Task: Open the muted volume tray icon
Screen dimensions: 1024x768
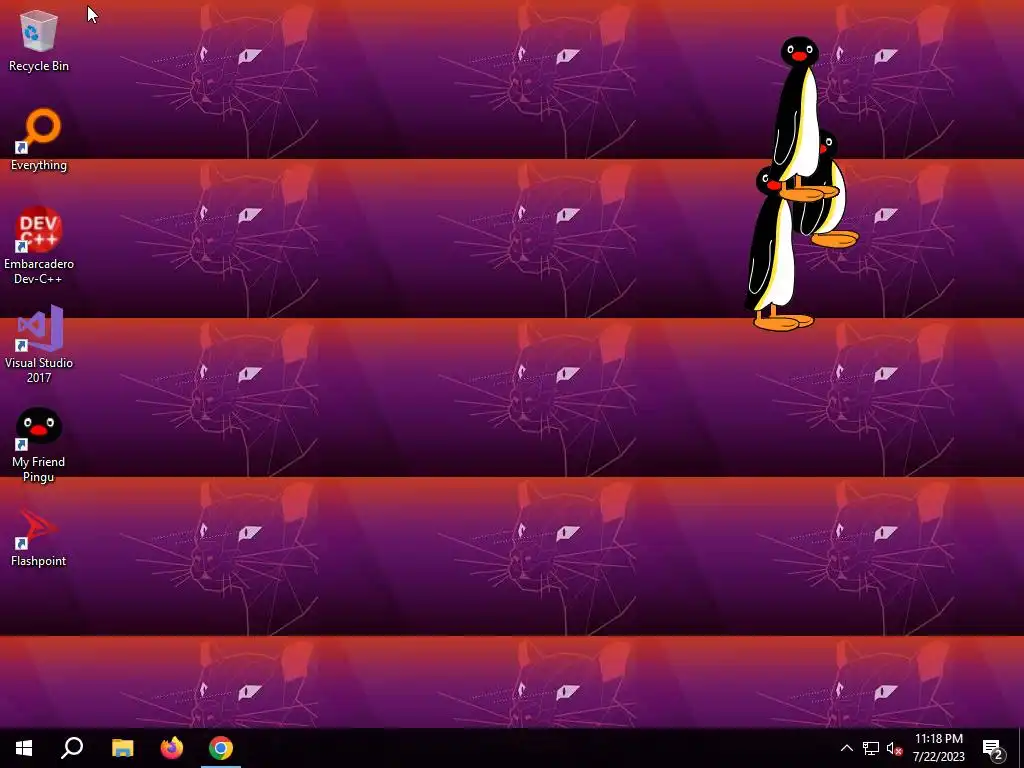Action: [x=894, y=748]
